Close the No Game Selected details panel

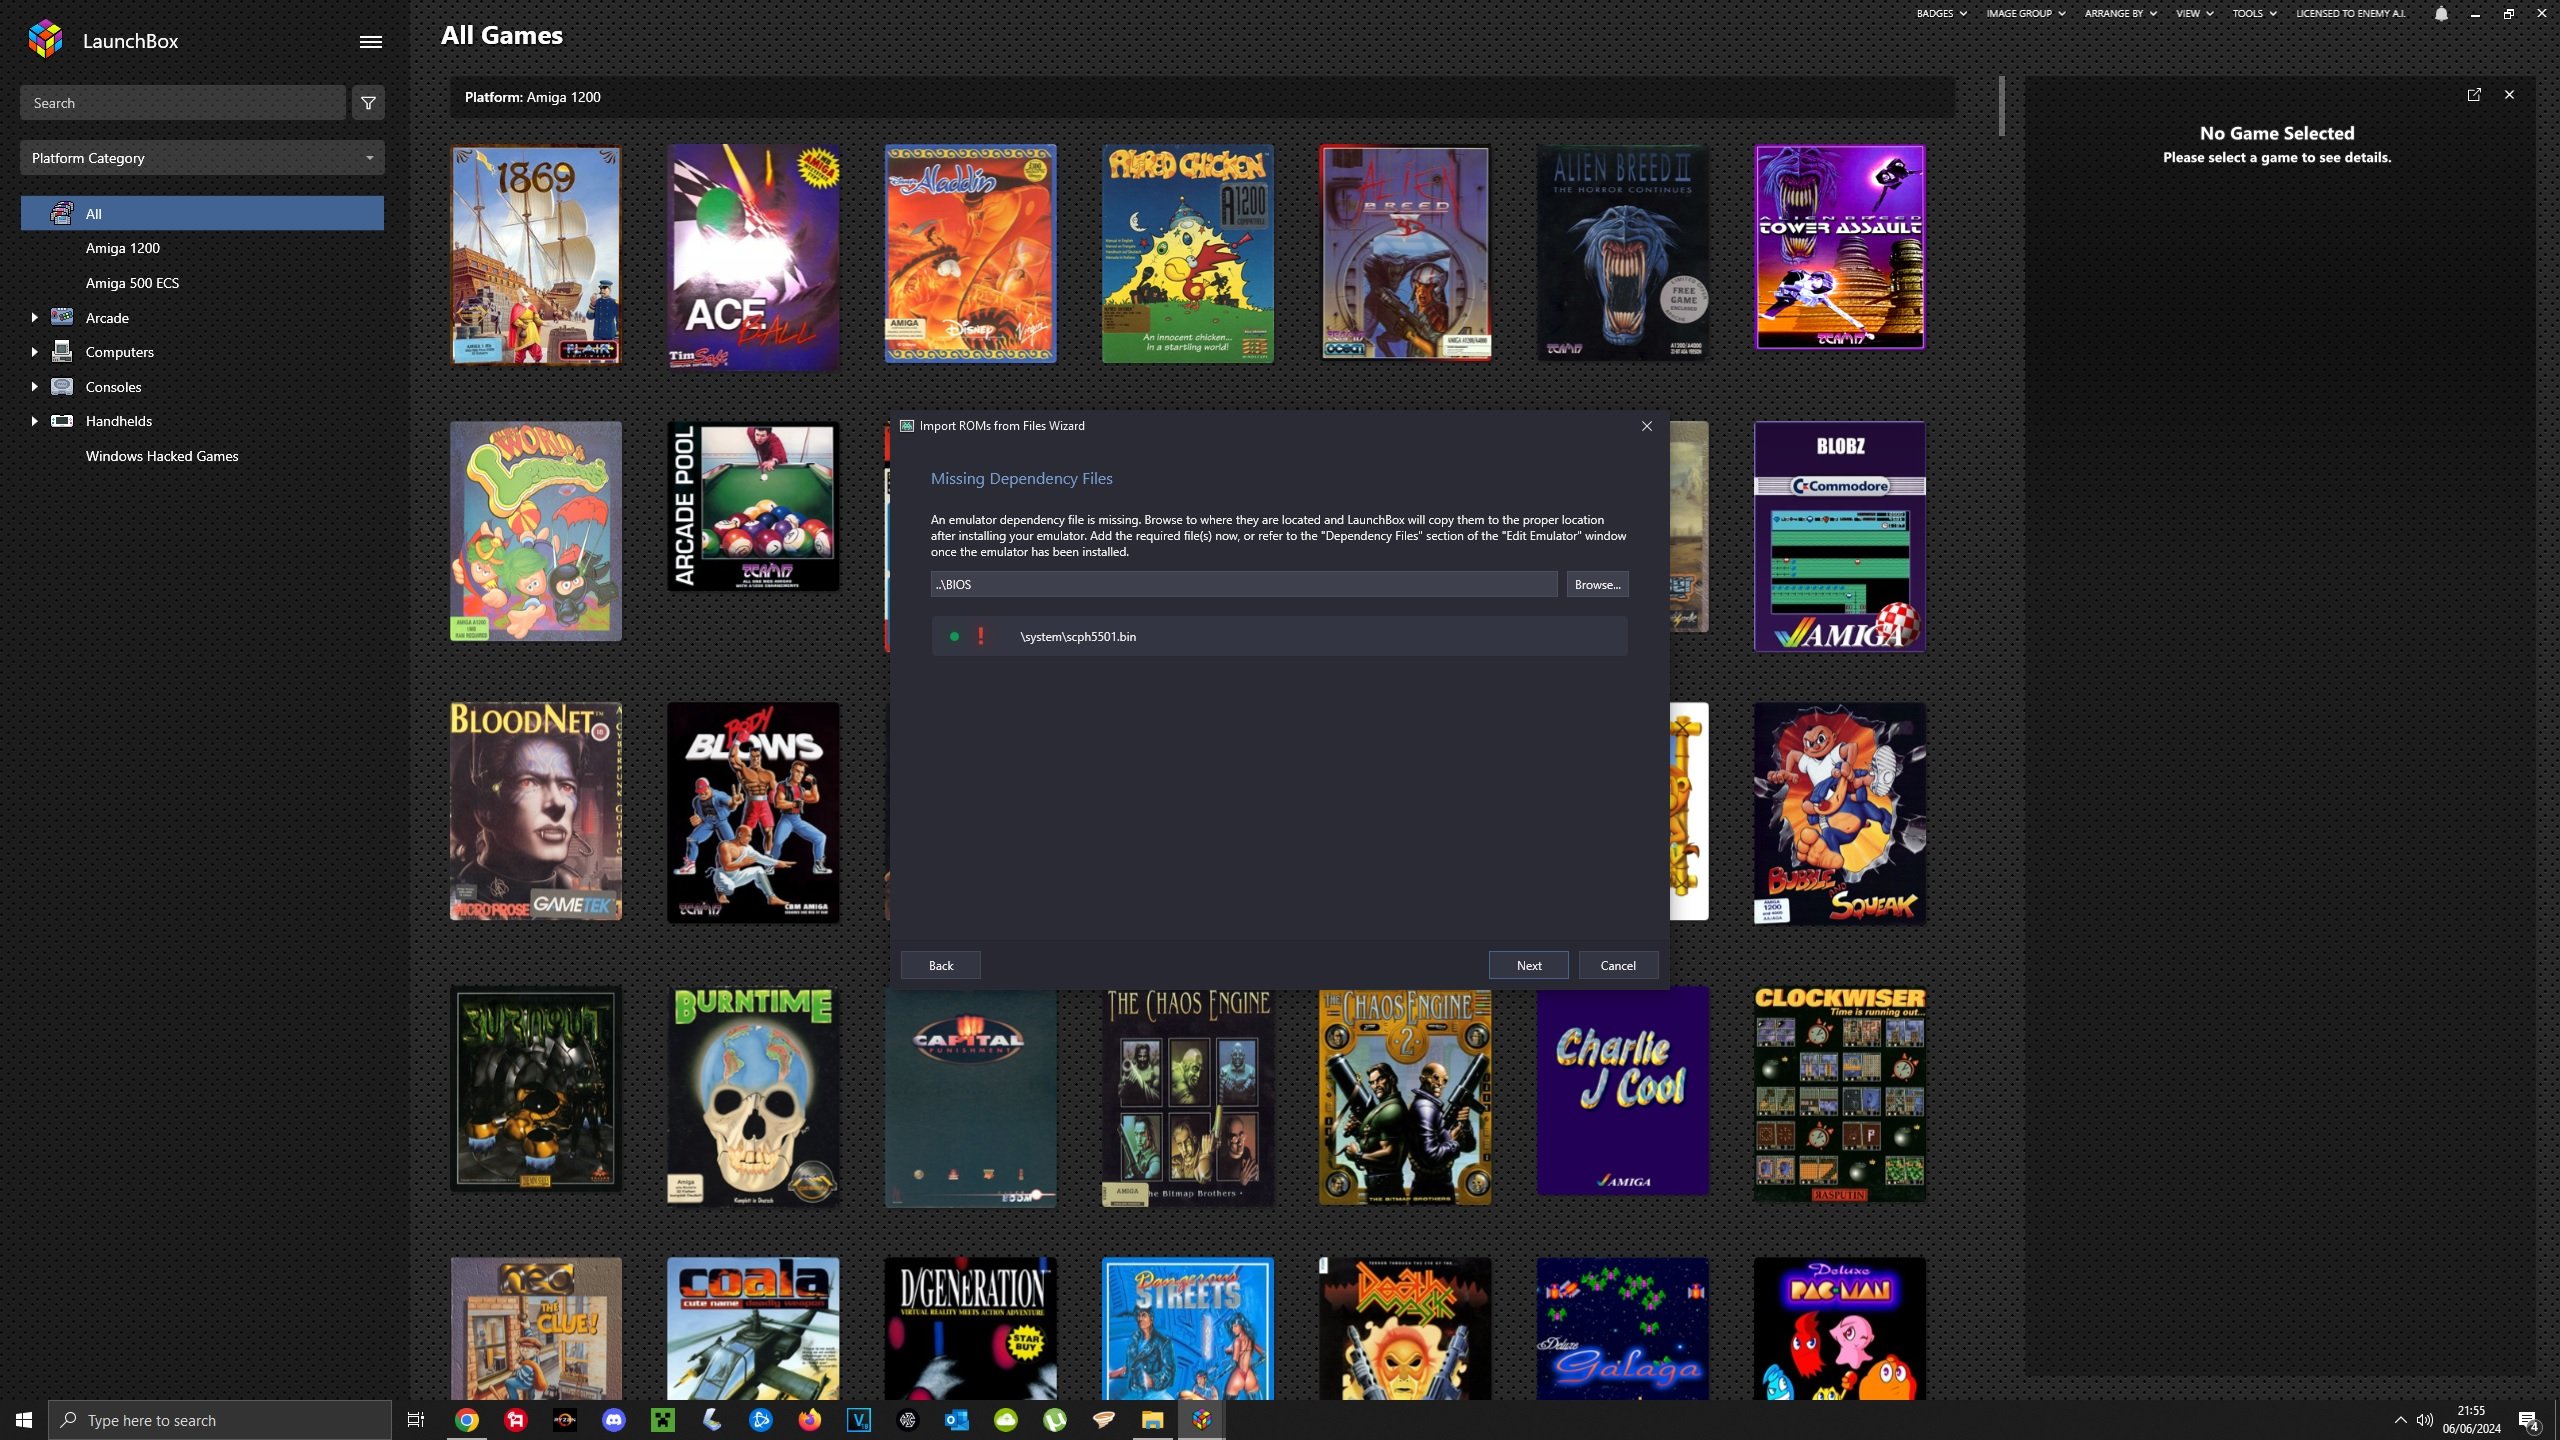[x=2509, y=95]
